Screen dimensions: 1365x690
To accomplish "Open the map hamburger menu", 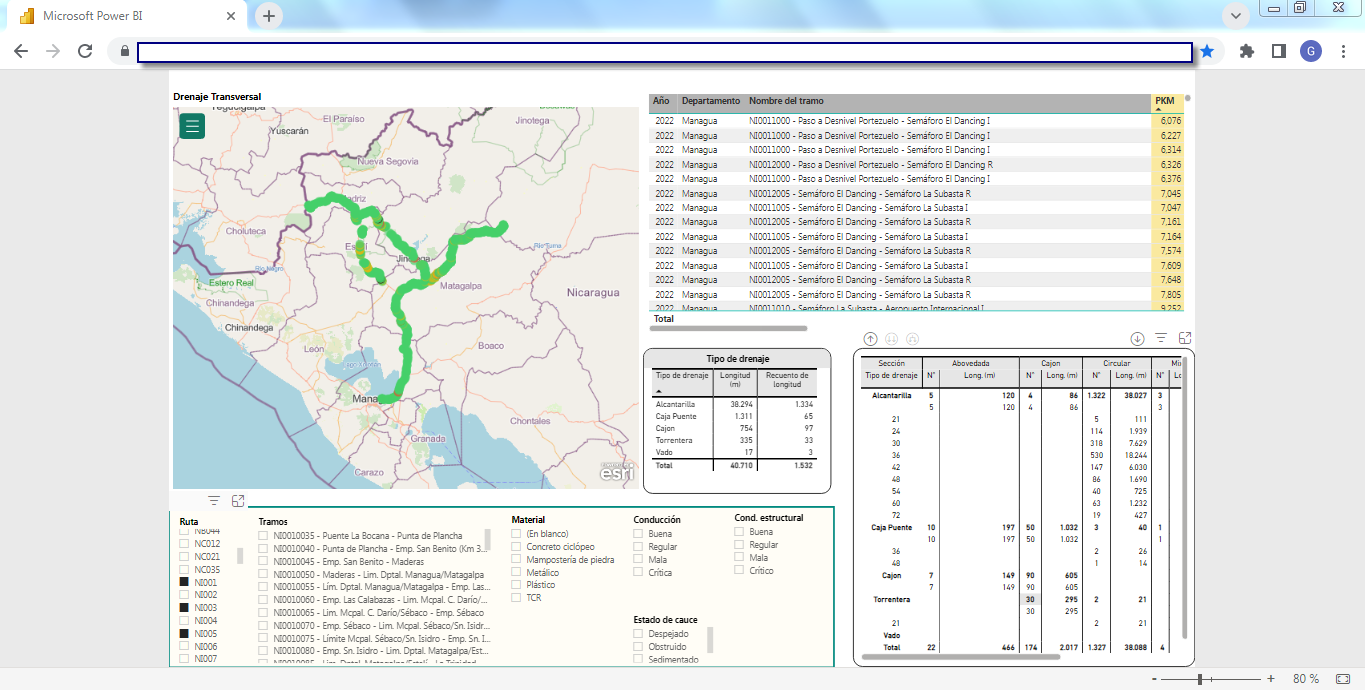I will pos(192,126).
